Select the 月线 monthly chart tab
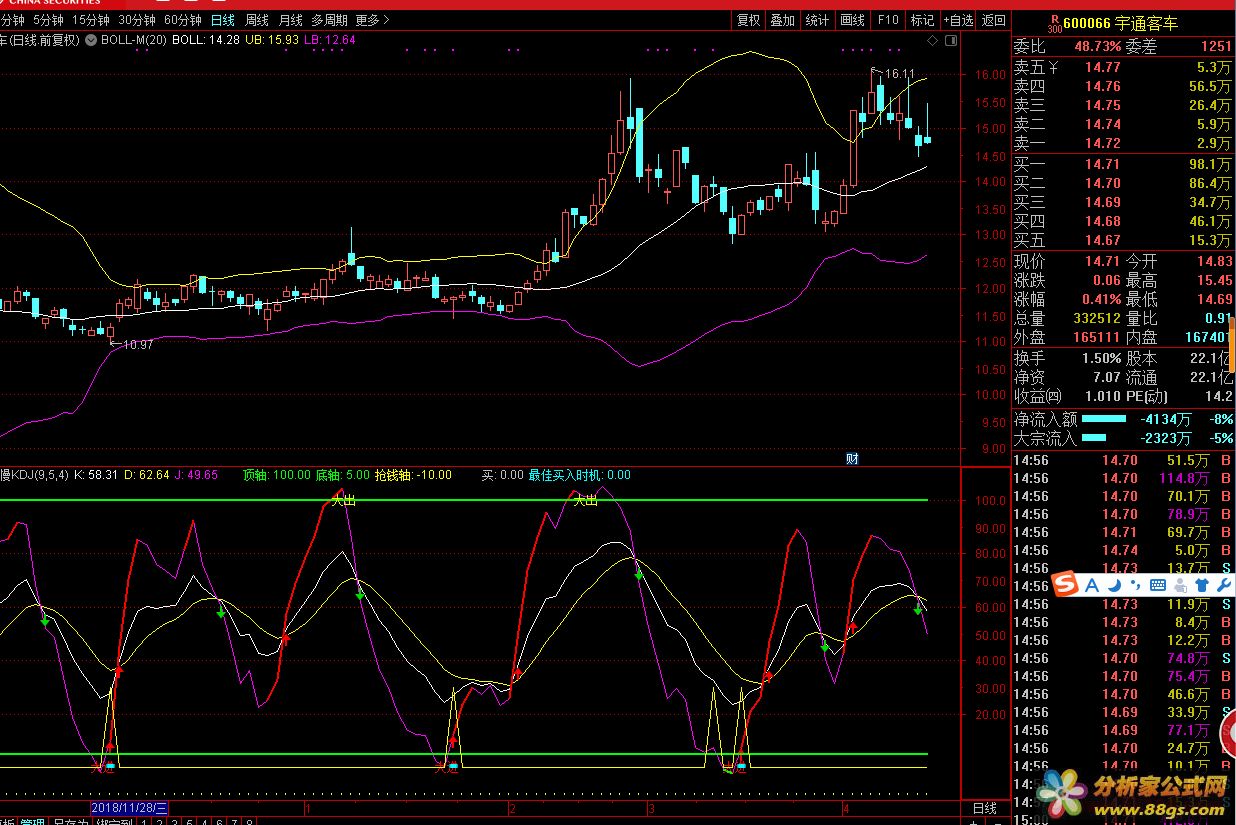Viewport: 1236px width, 825px height. (290, 20)
